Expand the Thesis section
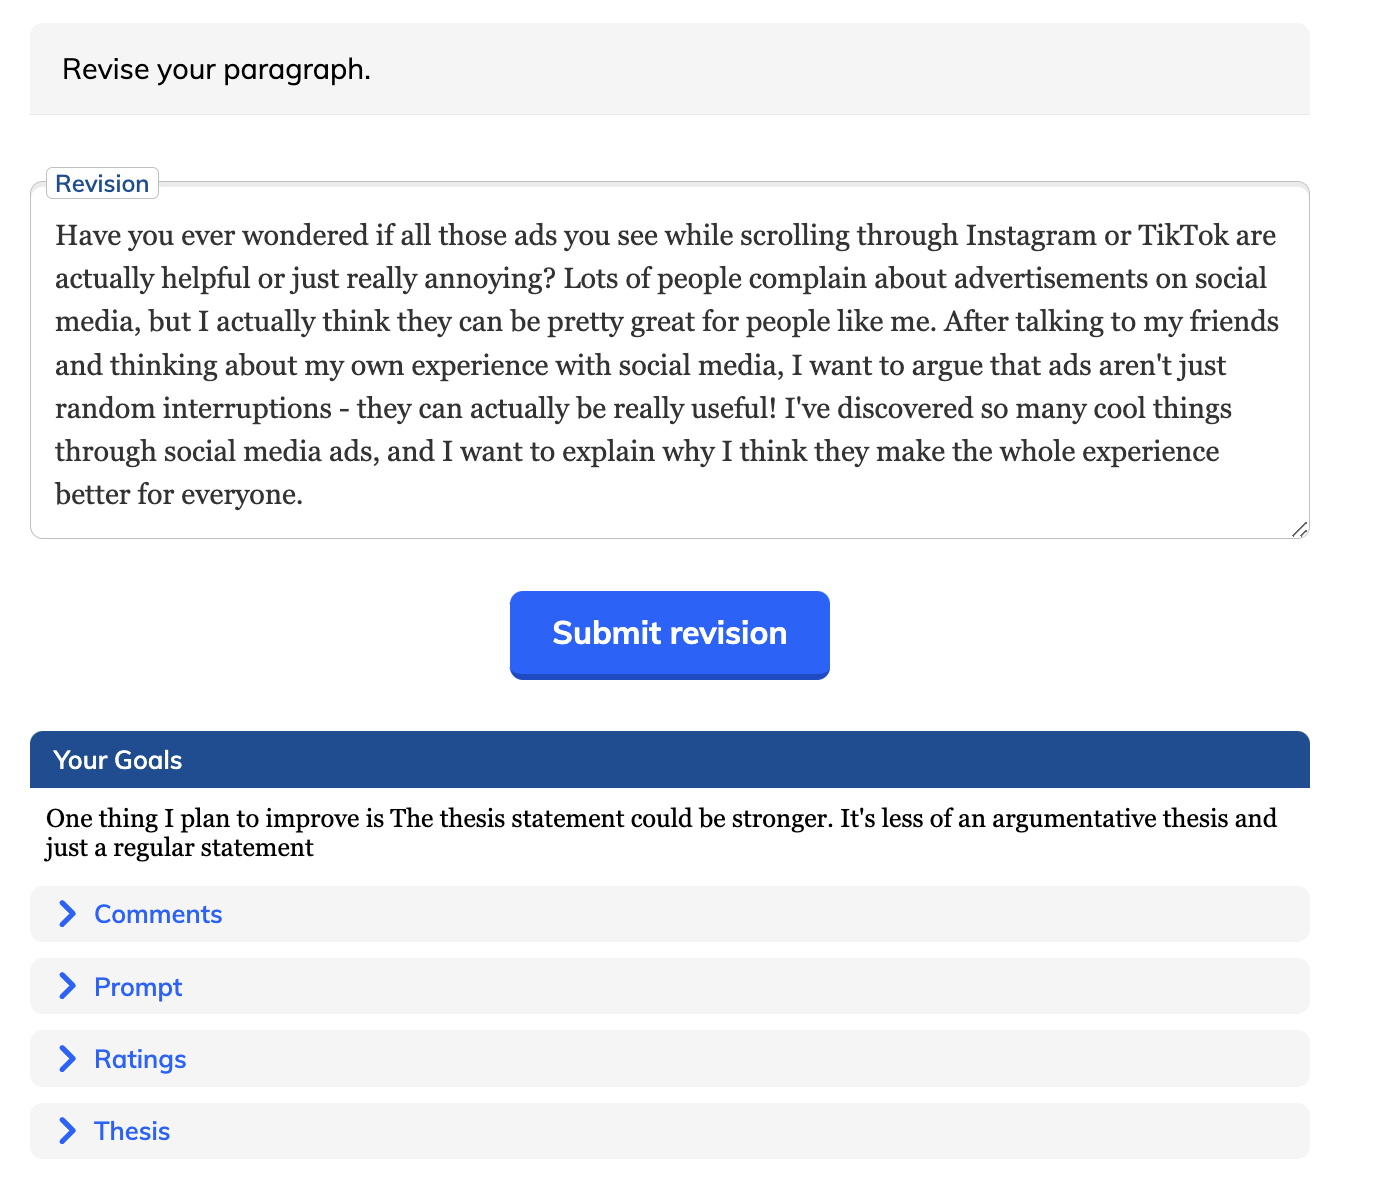 point(131,1130)
